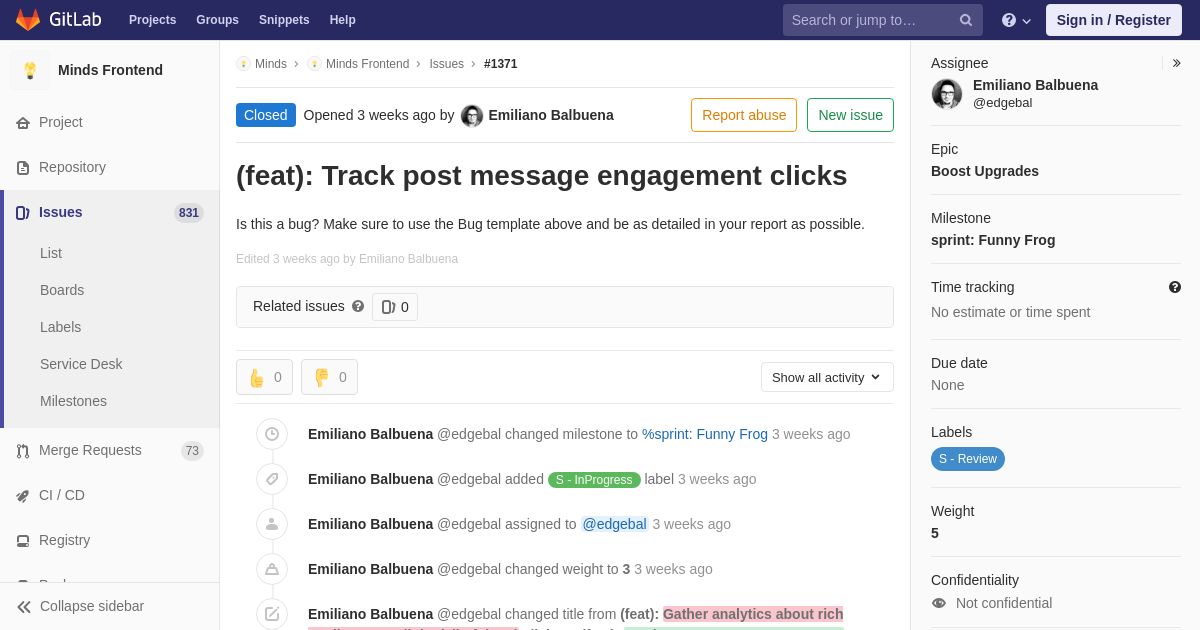Click the Minds breadcrumb icon
Screen dimensions: 1200x630
(x=243, y=64)
